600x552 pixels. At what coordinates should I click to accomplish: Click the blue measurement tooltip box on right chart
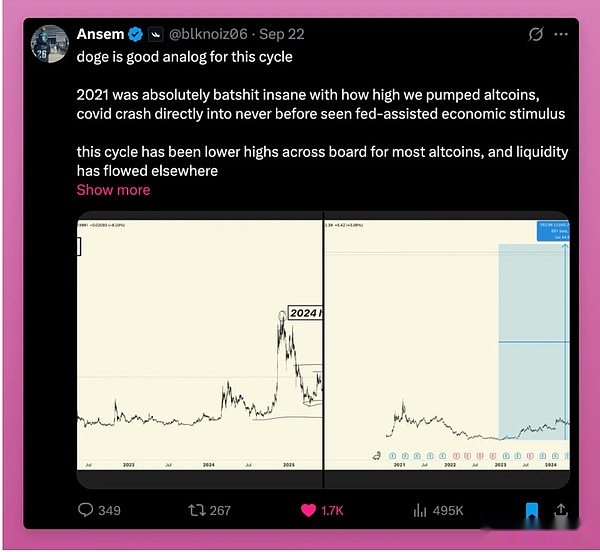tap(553, 231)
